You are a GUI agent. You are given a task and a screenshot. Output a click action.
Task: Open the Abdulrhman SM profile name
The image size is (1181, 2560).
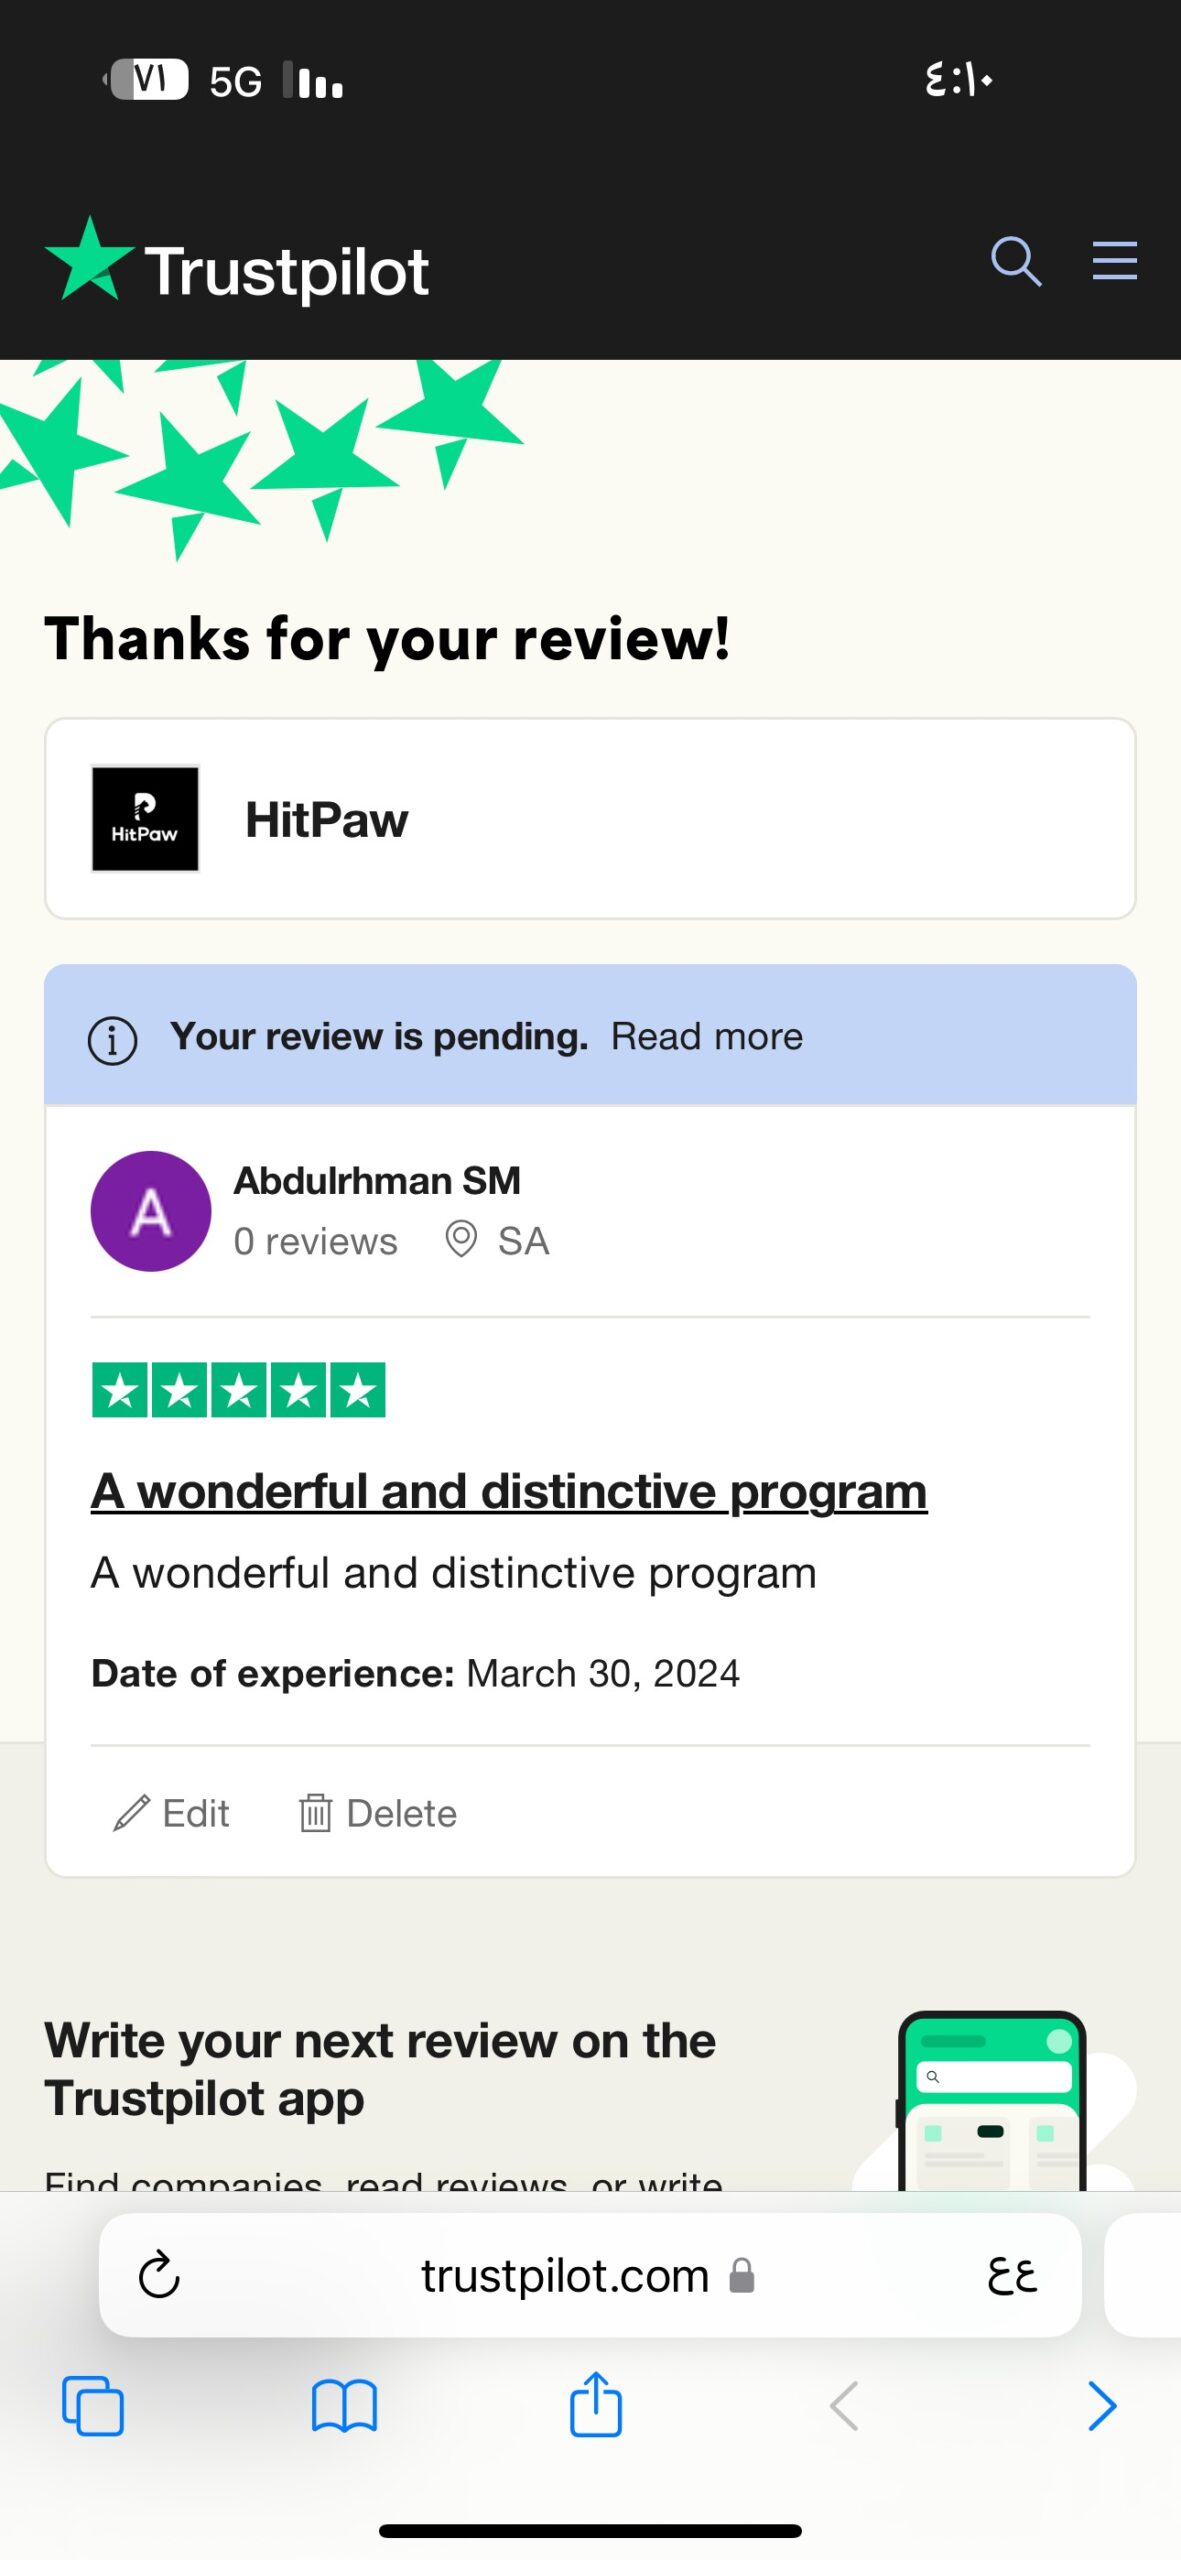[377, 1181]
